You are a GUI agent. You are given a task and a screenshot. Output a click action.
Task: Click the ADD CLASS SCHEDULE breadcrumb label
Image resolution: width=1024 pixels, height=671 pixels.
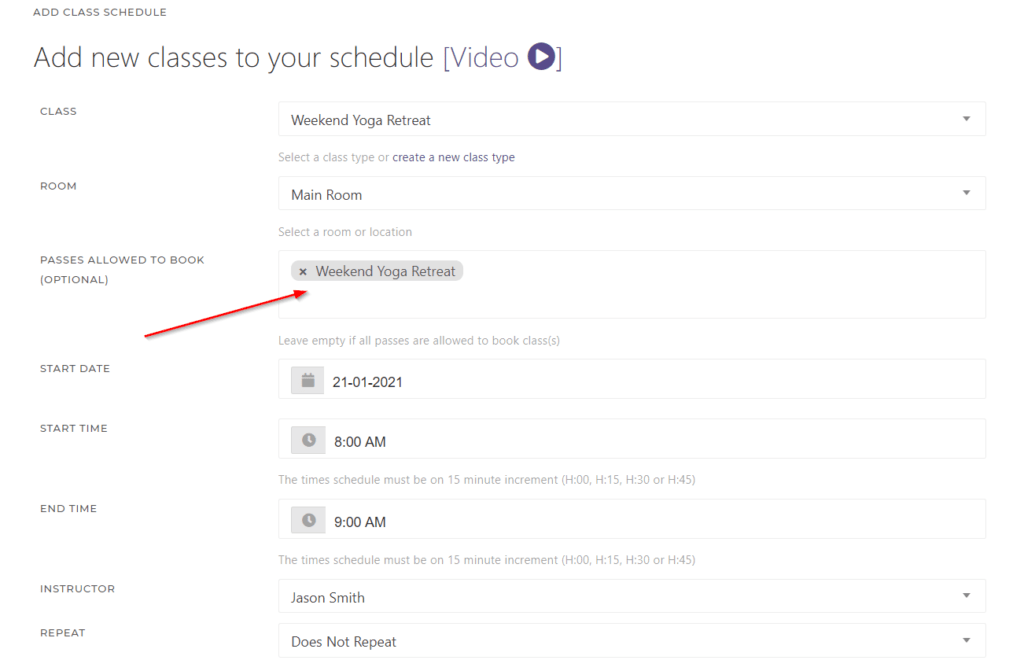pos(100,12)
